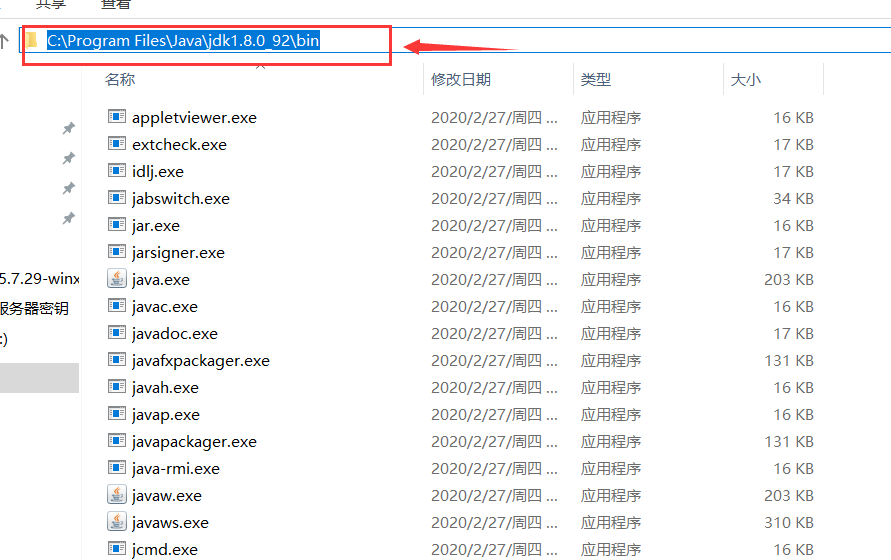Screen dimensions: 891x560
Task: Click the jar.exe file icon
Action: point(116,225)
